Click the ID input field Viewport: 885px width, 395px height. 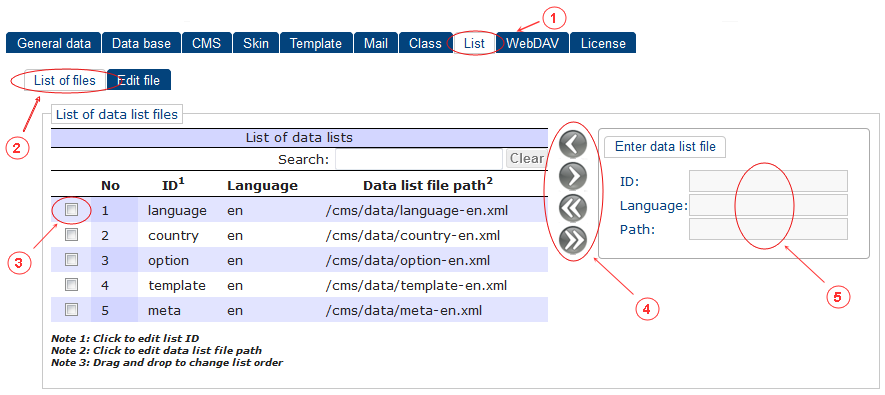pyautogui.click(x=768, y=181)
